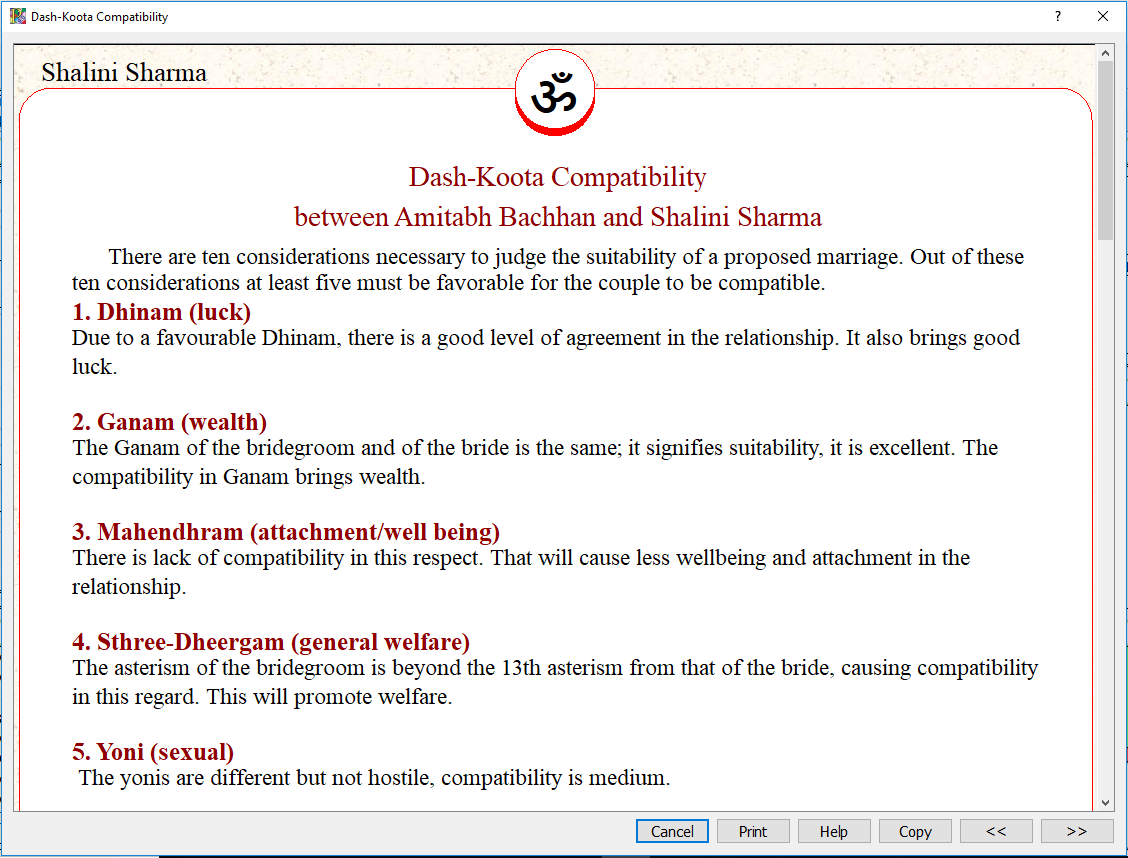
Task: Click the '2. Ganam (wealth)' heading
Action: click(169, 422)
